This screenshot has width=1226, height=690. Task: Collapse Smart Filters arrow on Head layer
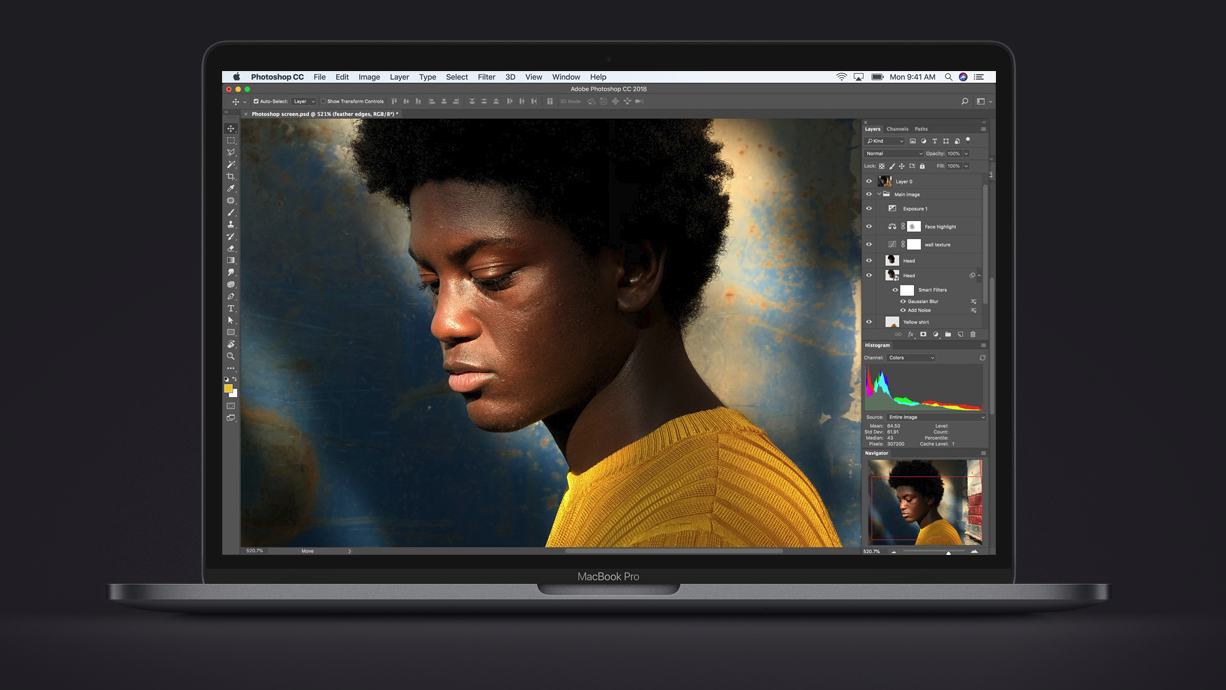(980, 275)
